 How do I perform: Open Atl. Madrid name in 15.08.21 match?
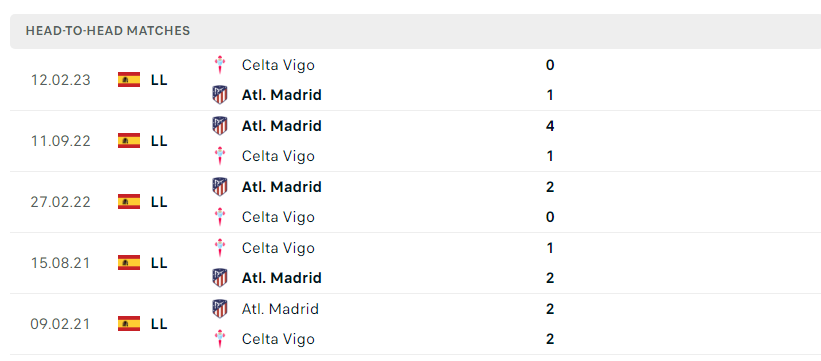(282, 278)
